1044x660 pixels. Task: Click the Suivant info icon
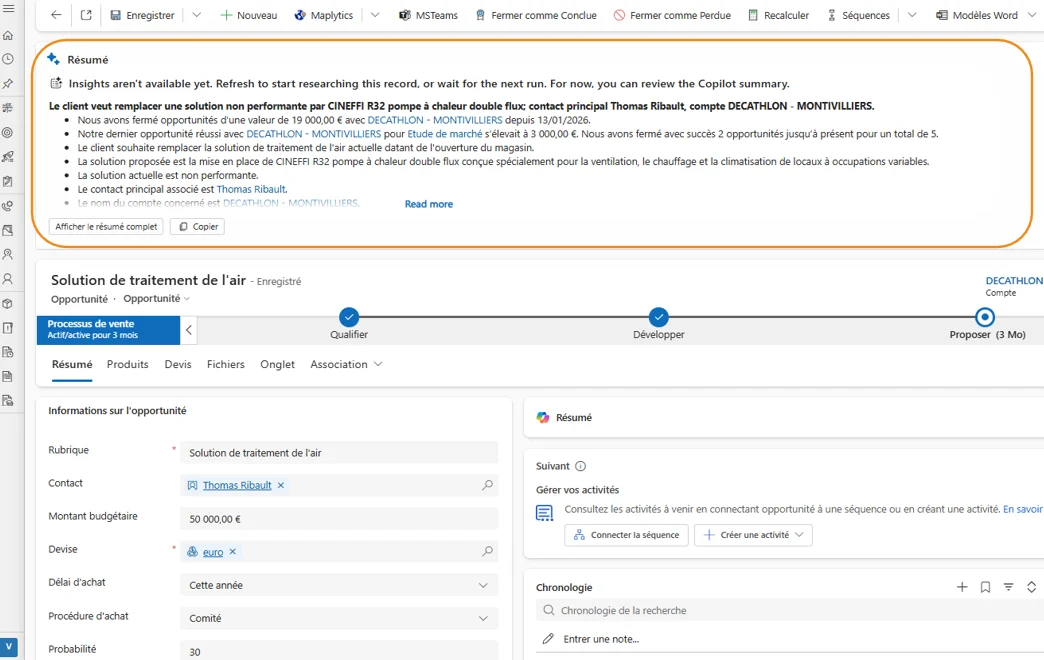pos(580,466)
